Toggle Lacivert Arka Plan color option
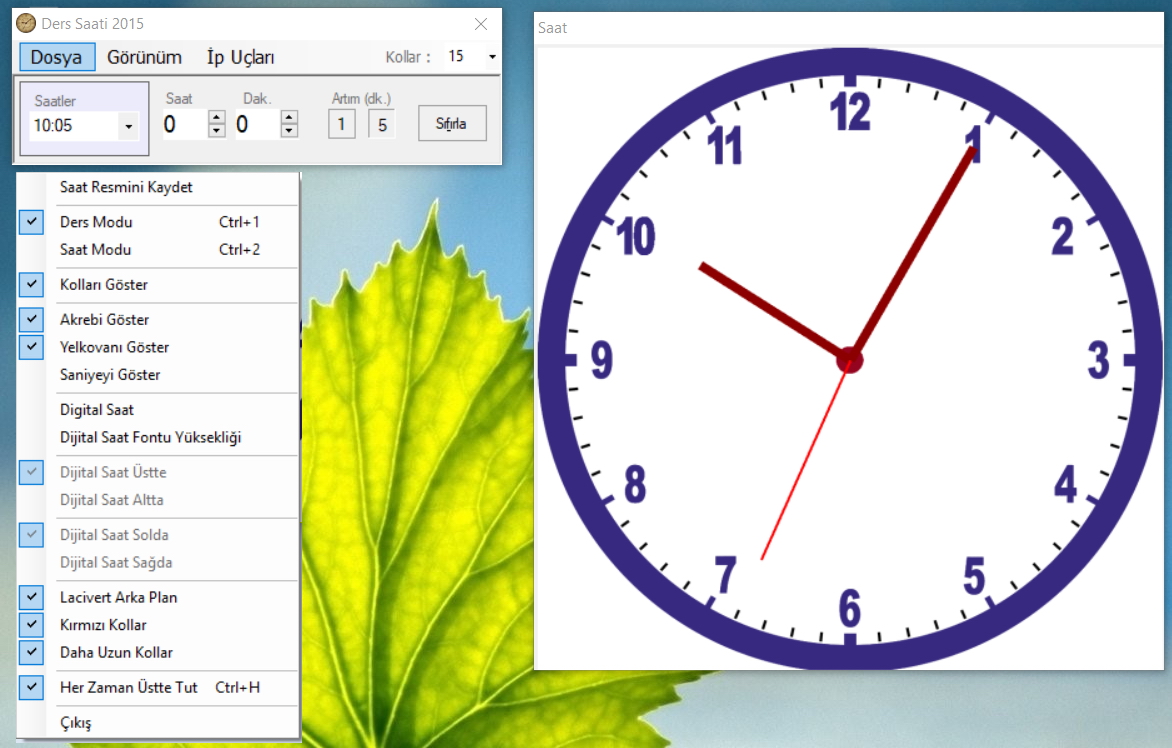Viewport: 1172px width, 748px height. click(x=118, y=598)
